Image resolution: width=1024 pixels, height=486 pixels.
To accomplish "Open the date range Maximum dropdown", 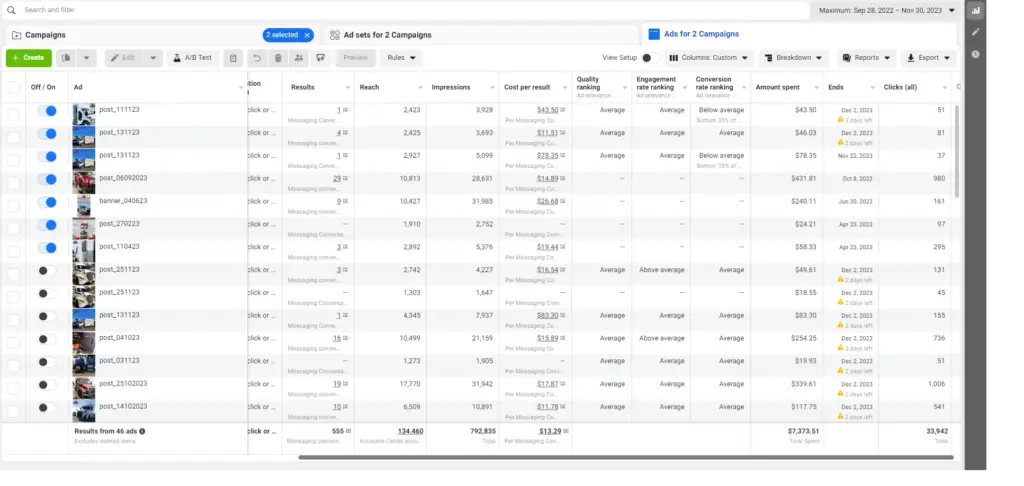I will tap(884, 11).
